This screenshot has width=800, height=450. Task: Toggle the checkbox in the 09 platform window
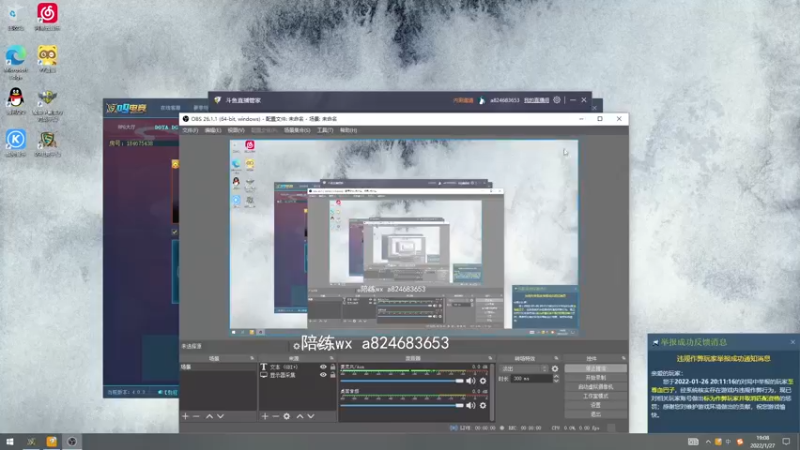click(x=174, y=232)
